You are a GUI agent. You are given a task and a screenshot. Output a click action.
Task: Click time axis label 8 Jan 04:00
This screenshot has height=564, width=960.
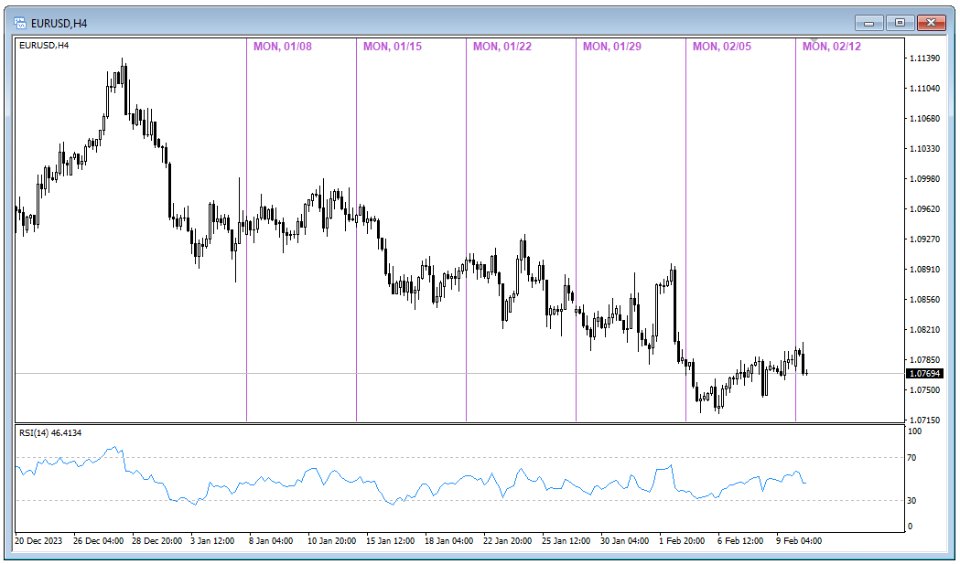[271, 541]
